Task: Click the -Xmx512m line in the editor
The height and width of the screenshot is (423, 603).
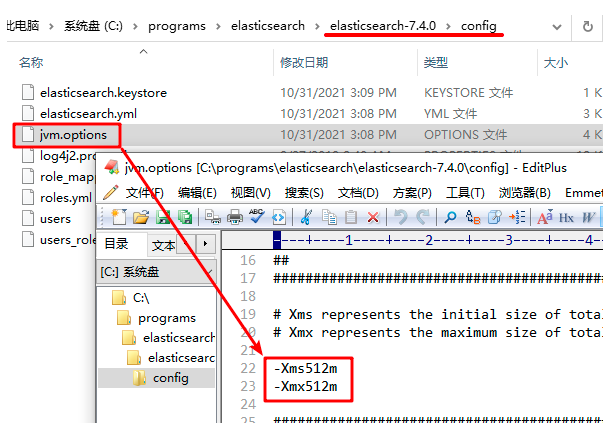Action: pos(306,386)
